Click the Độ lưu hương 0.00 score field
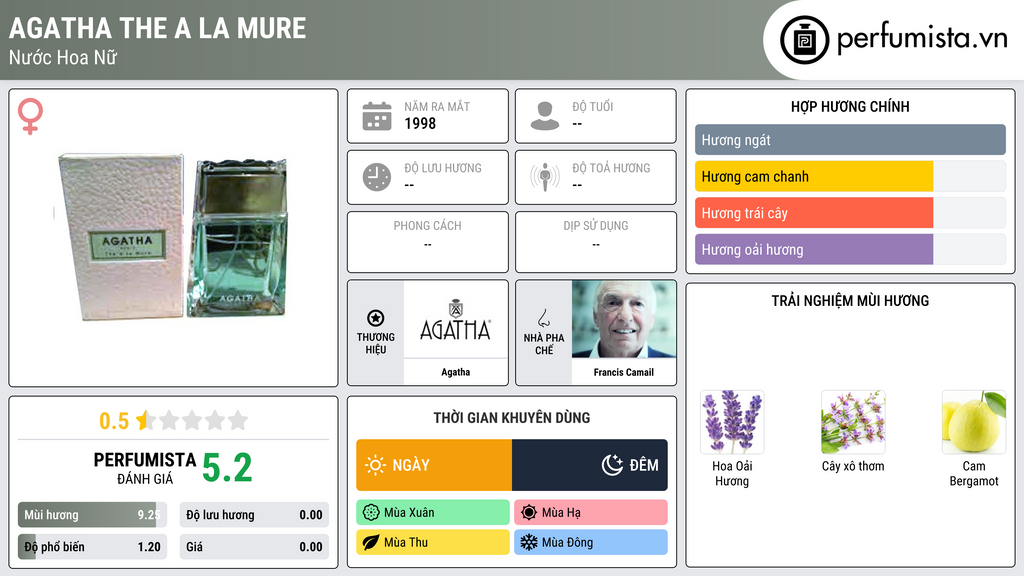 pos(254,515)
